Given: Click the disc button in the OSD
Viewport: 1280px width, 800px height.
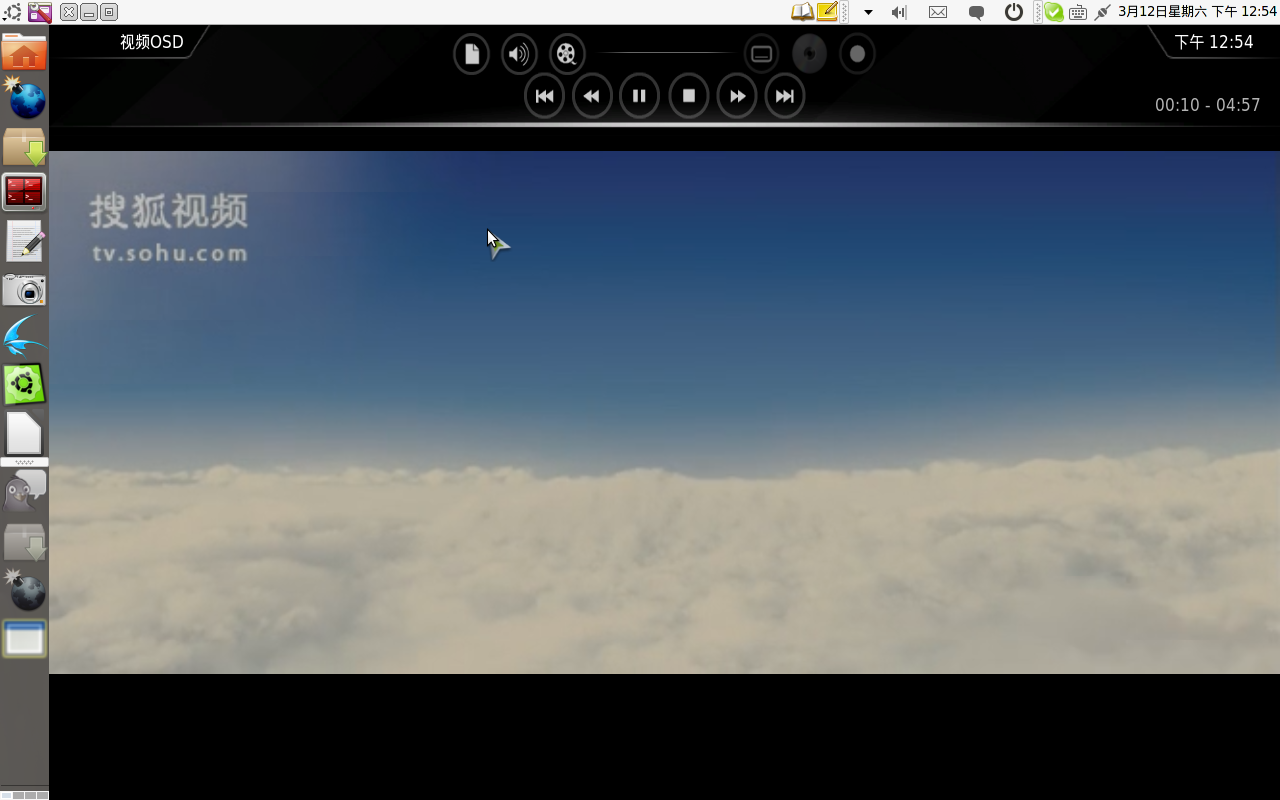Looking at the screenshot, I should pos(809,54).
